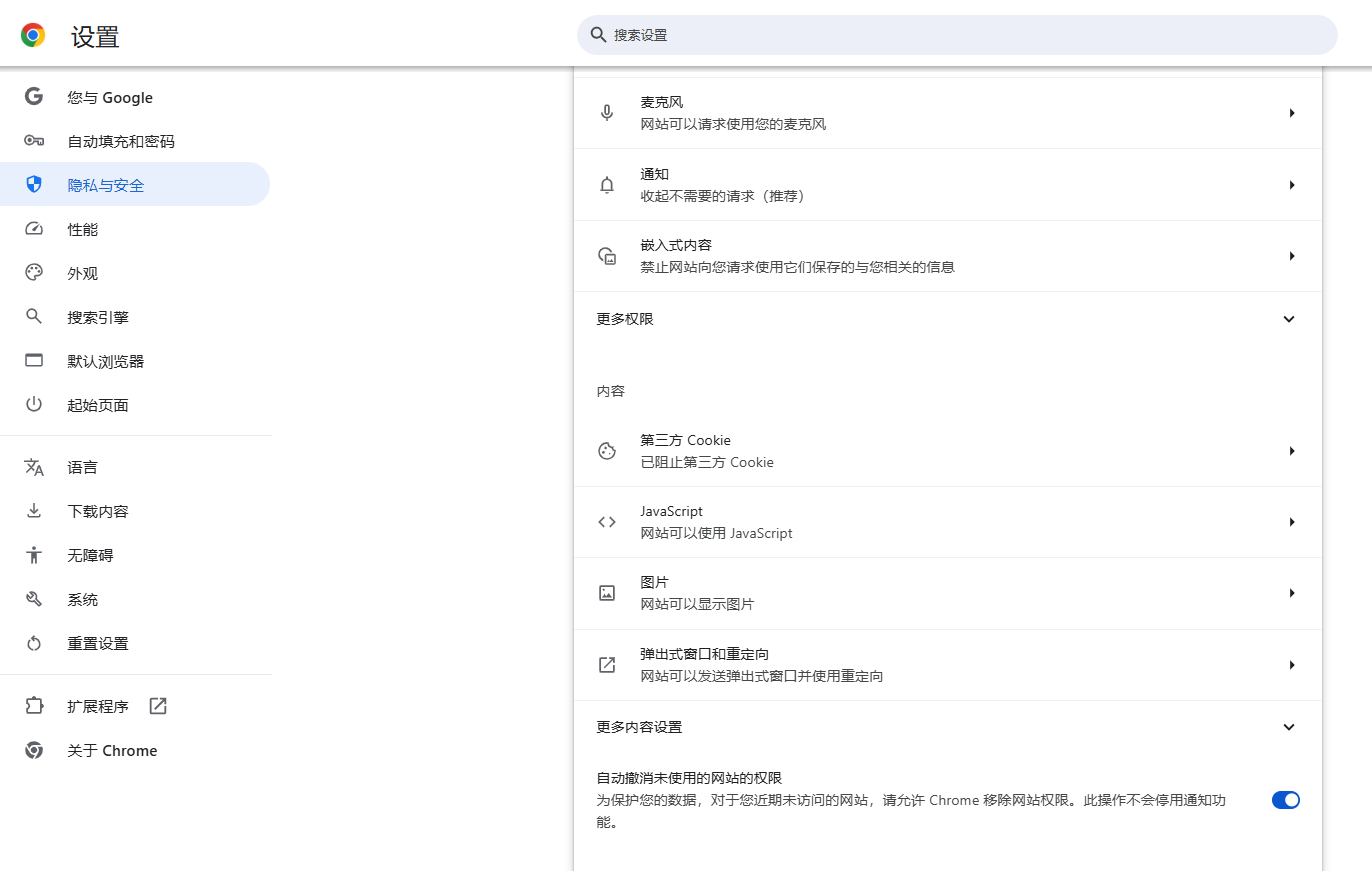Click the key icon for 自动填充和密码

click(34, 141)
